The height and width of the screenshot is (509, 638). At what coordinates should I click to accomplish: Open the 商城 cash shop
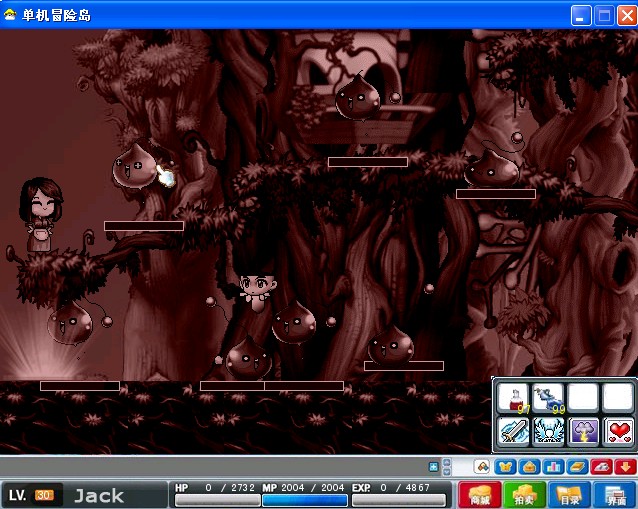[x=480, y=495]
